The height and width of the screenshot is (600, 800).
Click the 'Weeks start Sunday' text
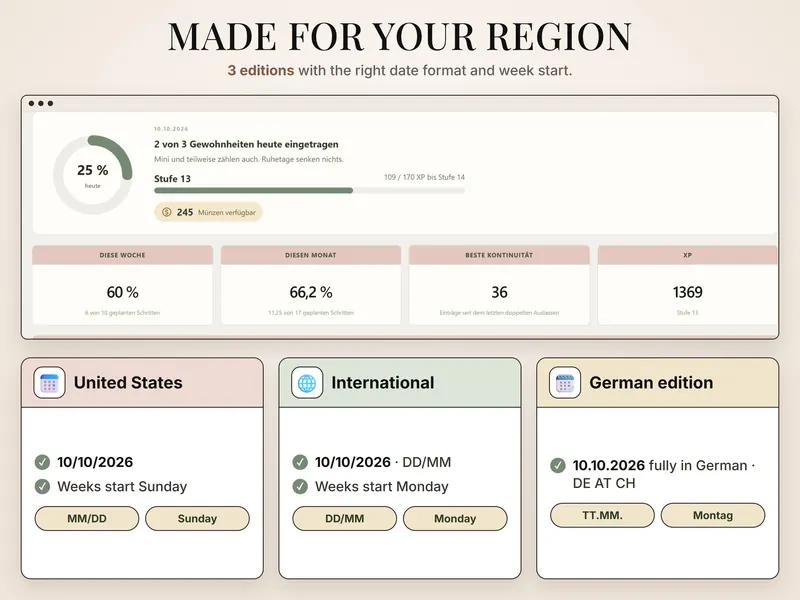point(122,487)
